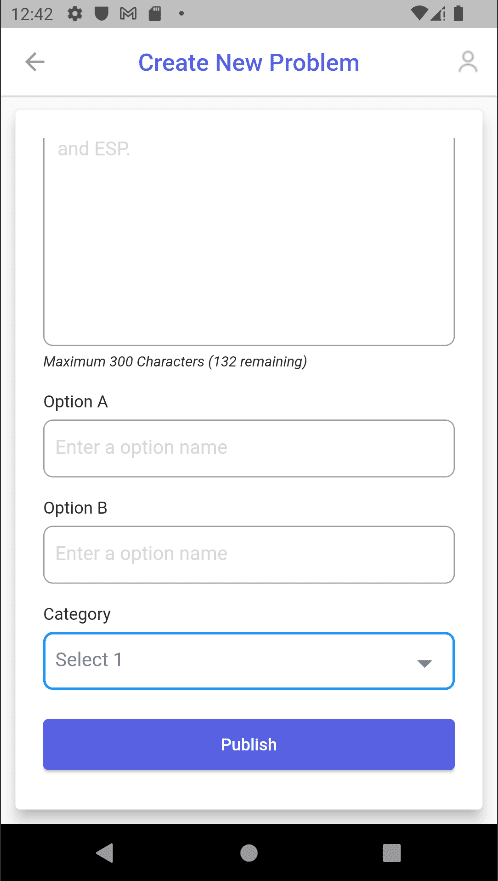Open the Select 1 category combo box
498x881 pixels.
[x=249, y=661]
